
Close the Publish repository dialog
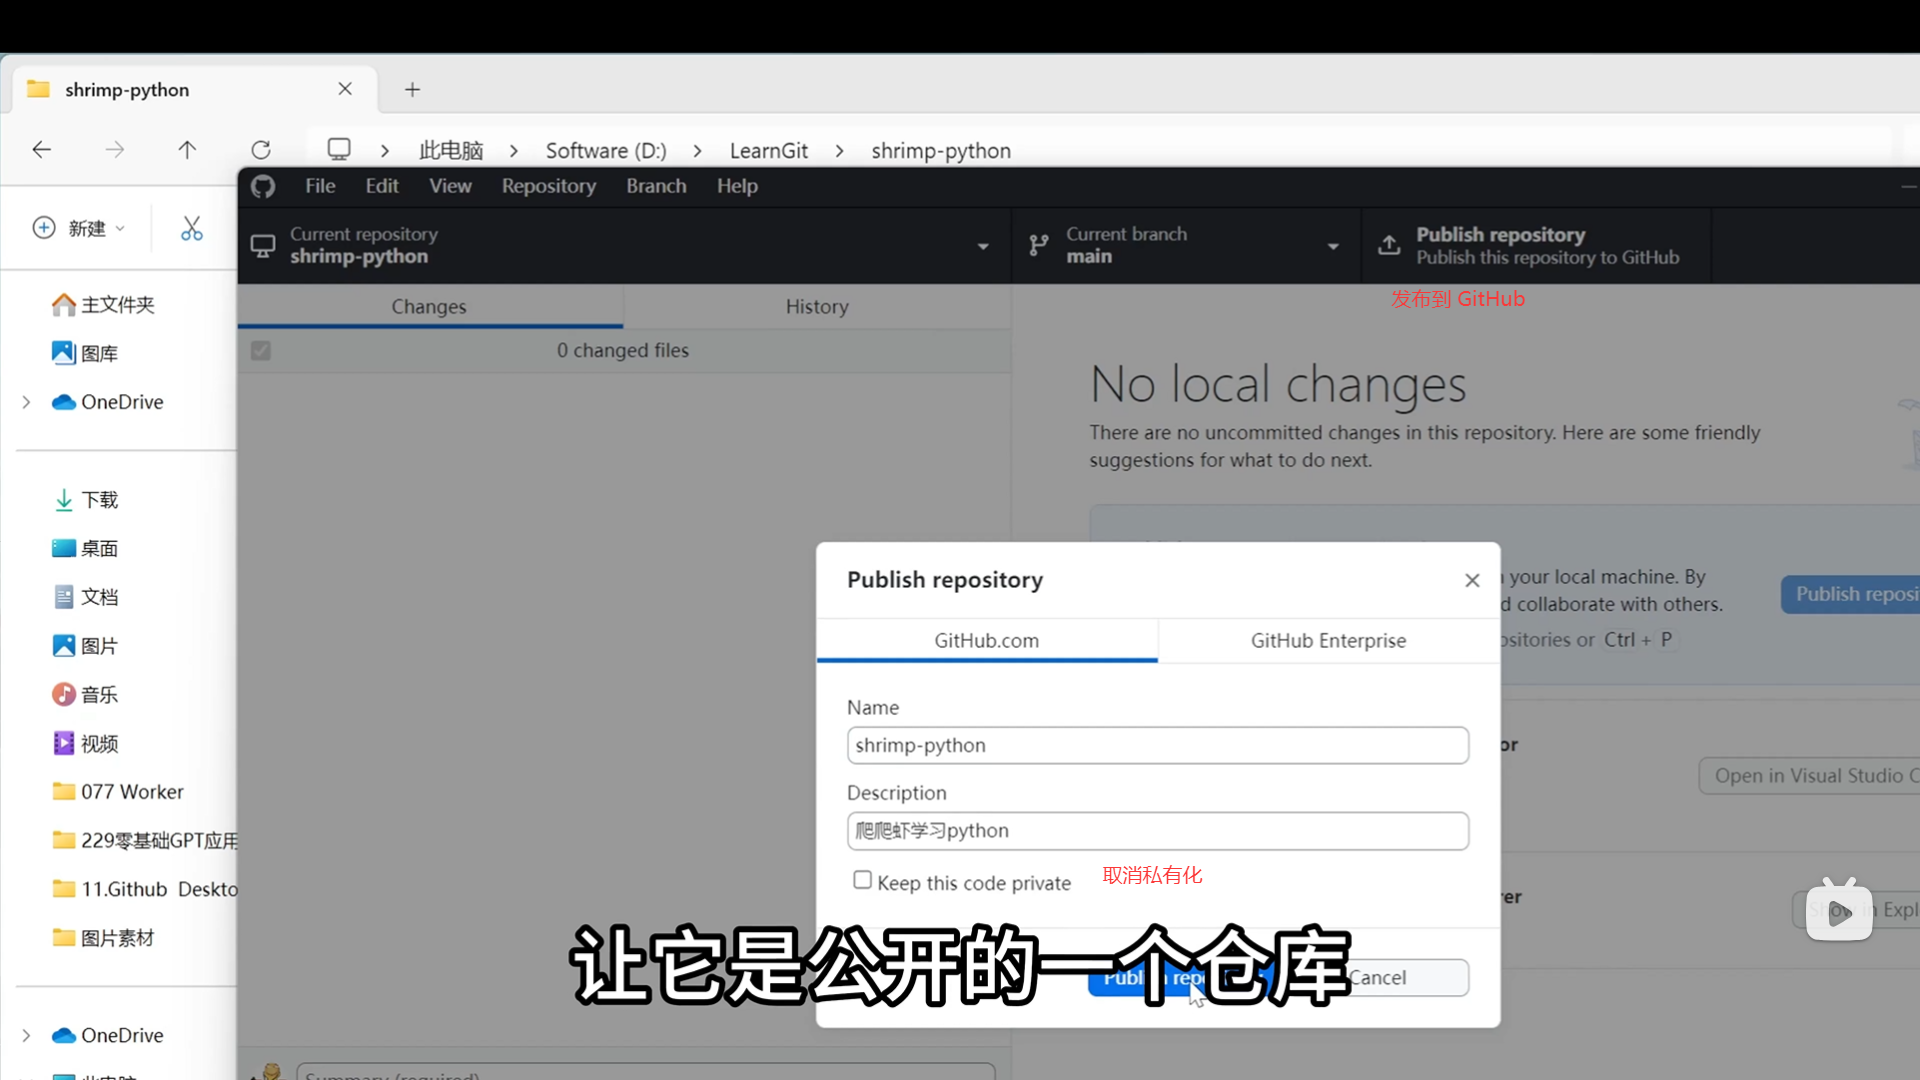pyautogui.click(x=1472, y=581)
